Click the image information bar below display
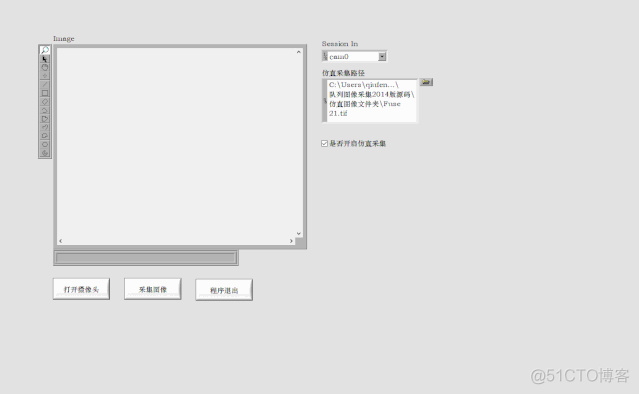The height and width of the screenshot is (394, 639). click(145, 258)
